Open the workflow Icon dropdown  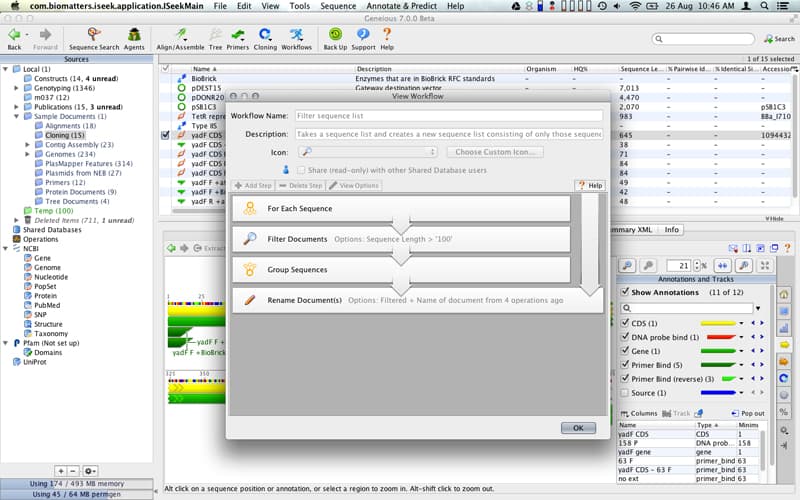coord(367,152)
